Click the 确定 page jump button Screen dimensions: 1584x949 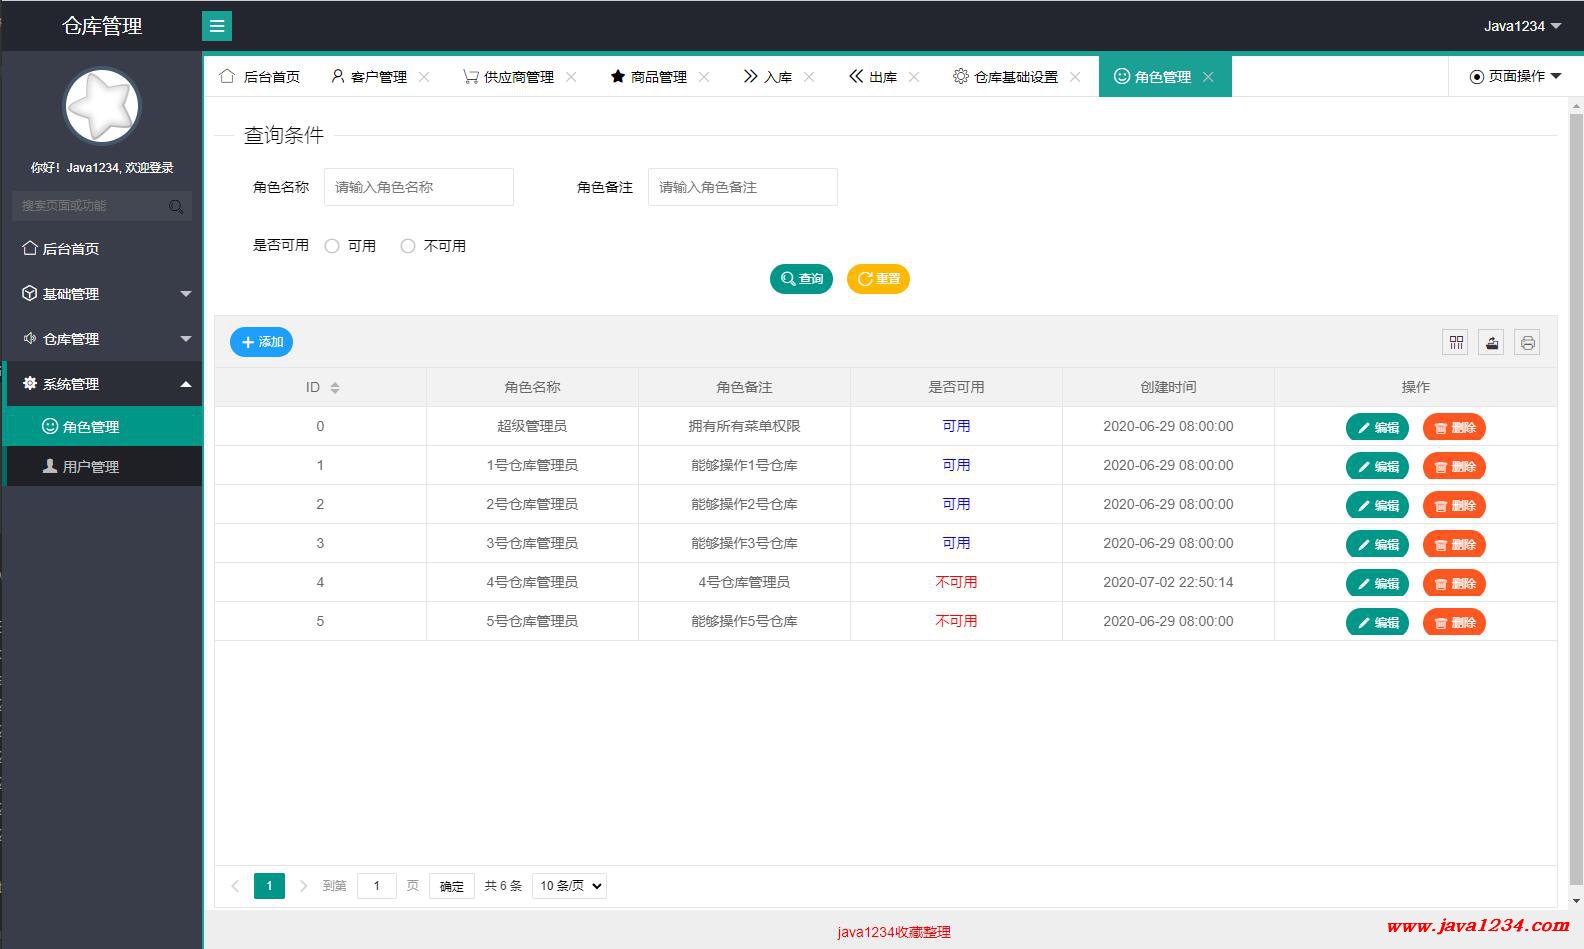coord(452,886)
